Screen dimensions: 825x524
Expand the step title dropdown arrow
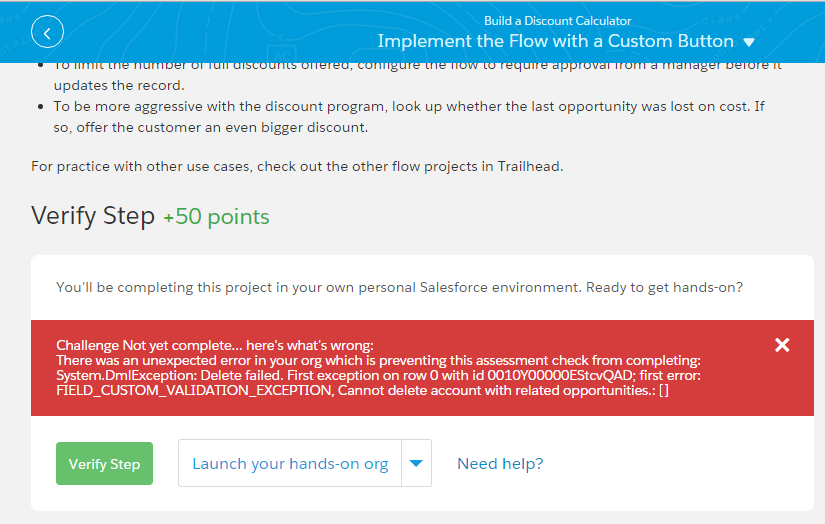tap(749, 42)
